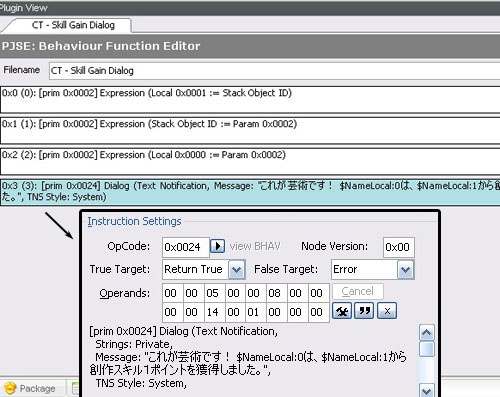500x397 pixels.
Task: Edit the Node Version 0x00 field
Action: point(399,247)
